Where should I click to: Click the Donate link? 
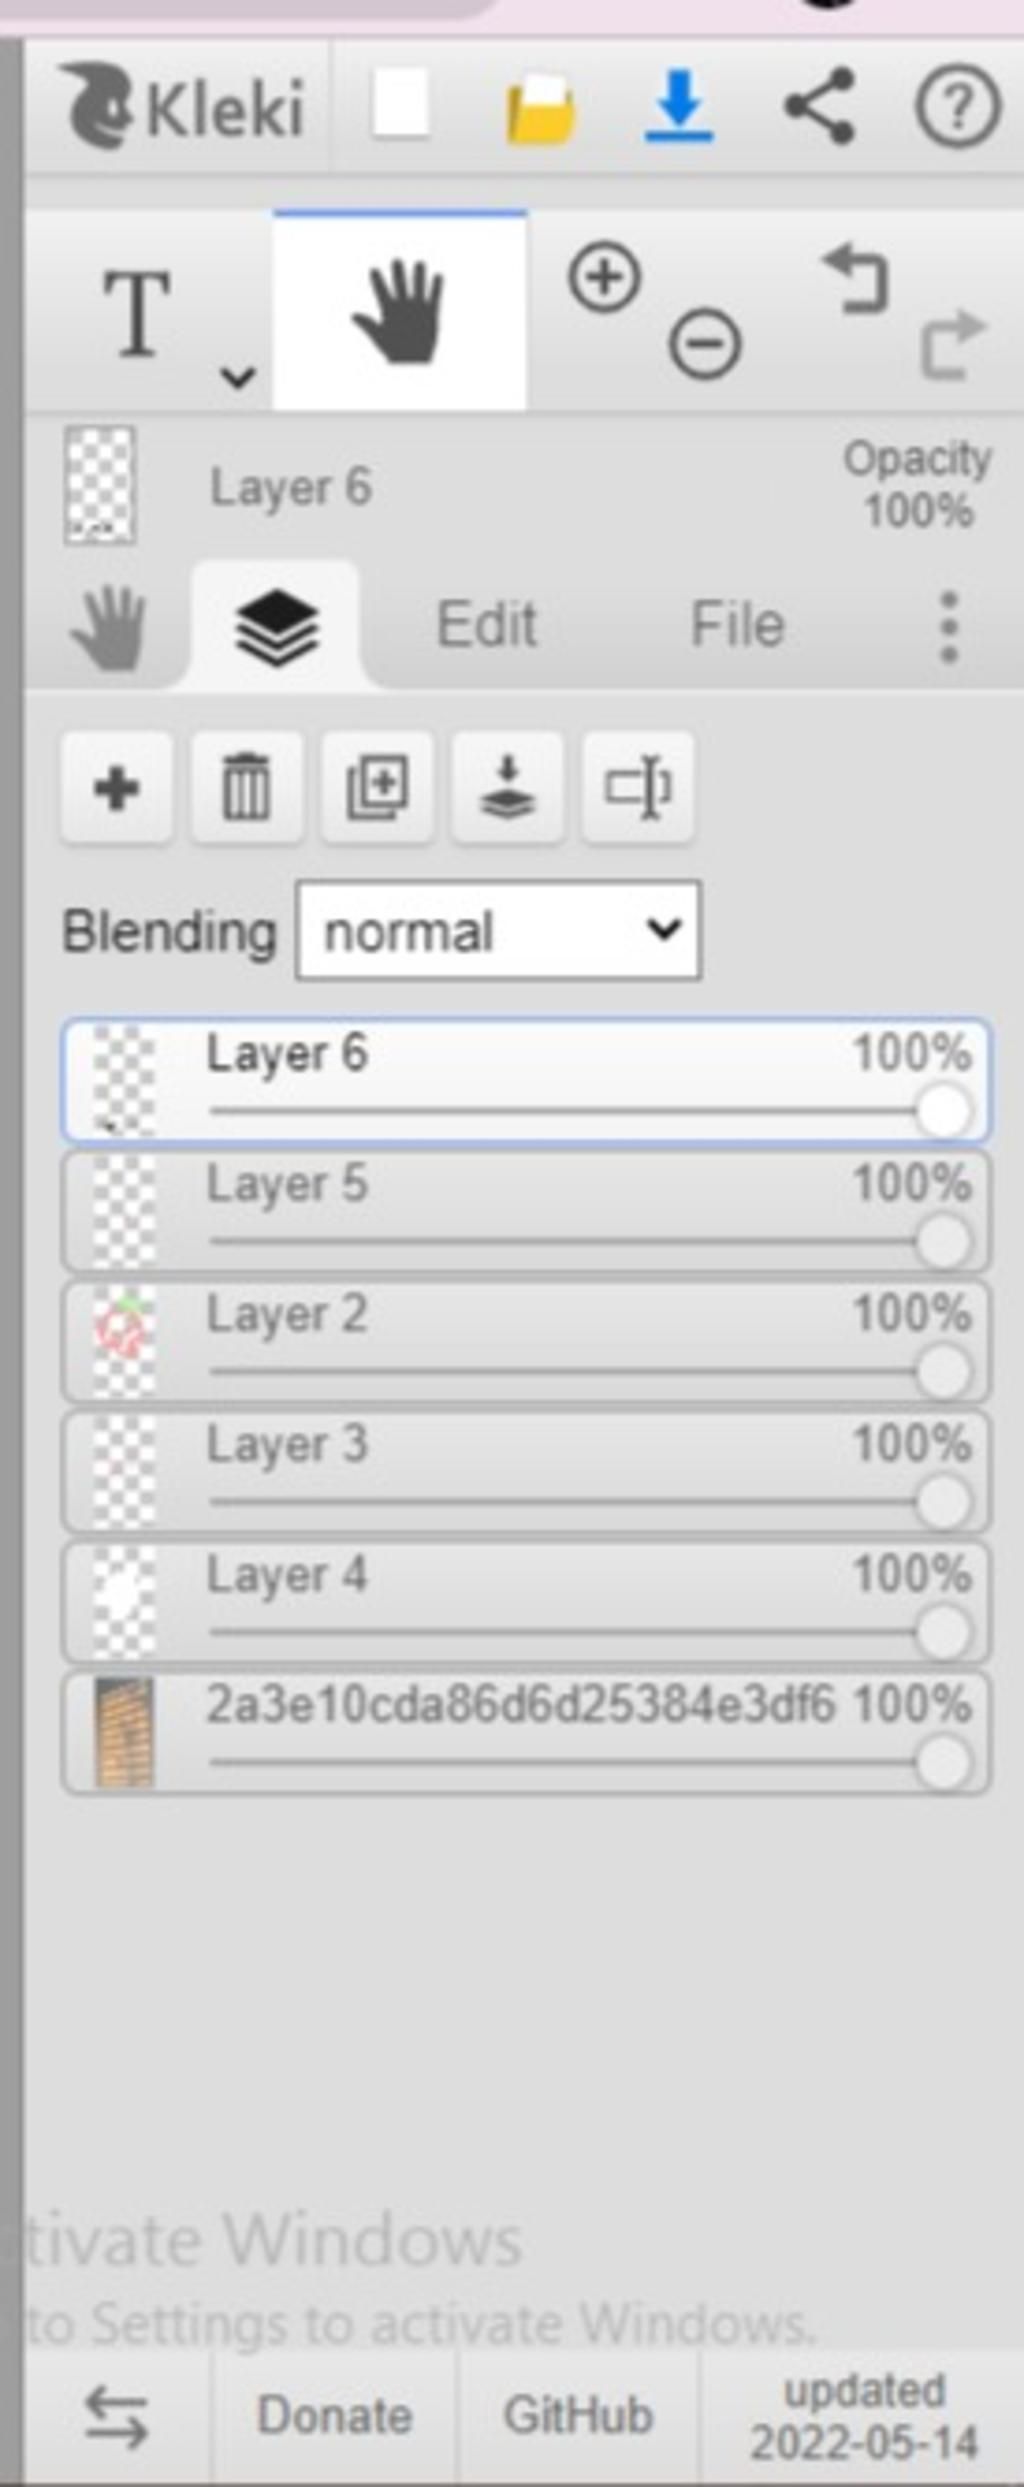point(335,2415)
